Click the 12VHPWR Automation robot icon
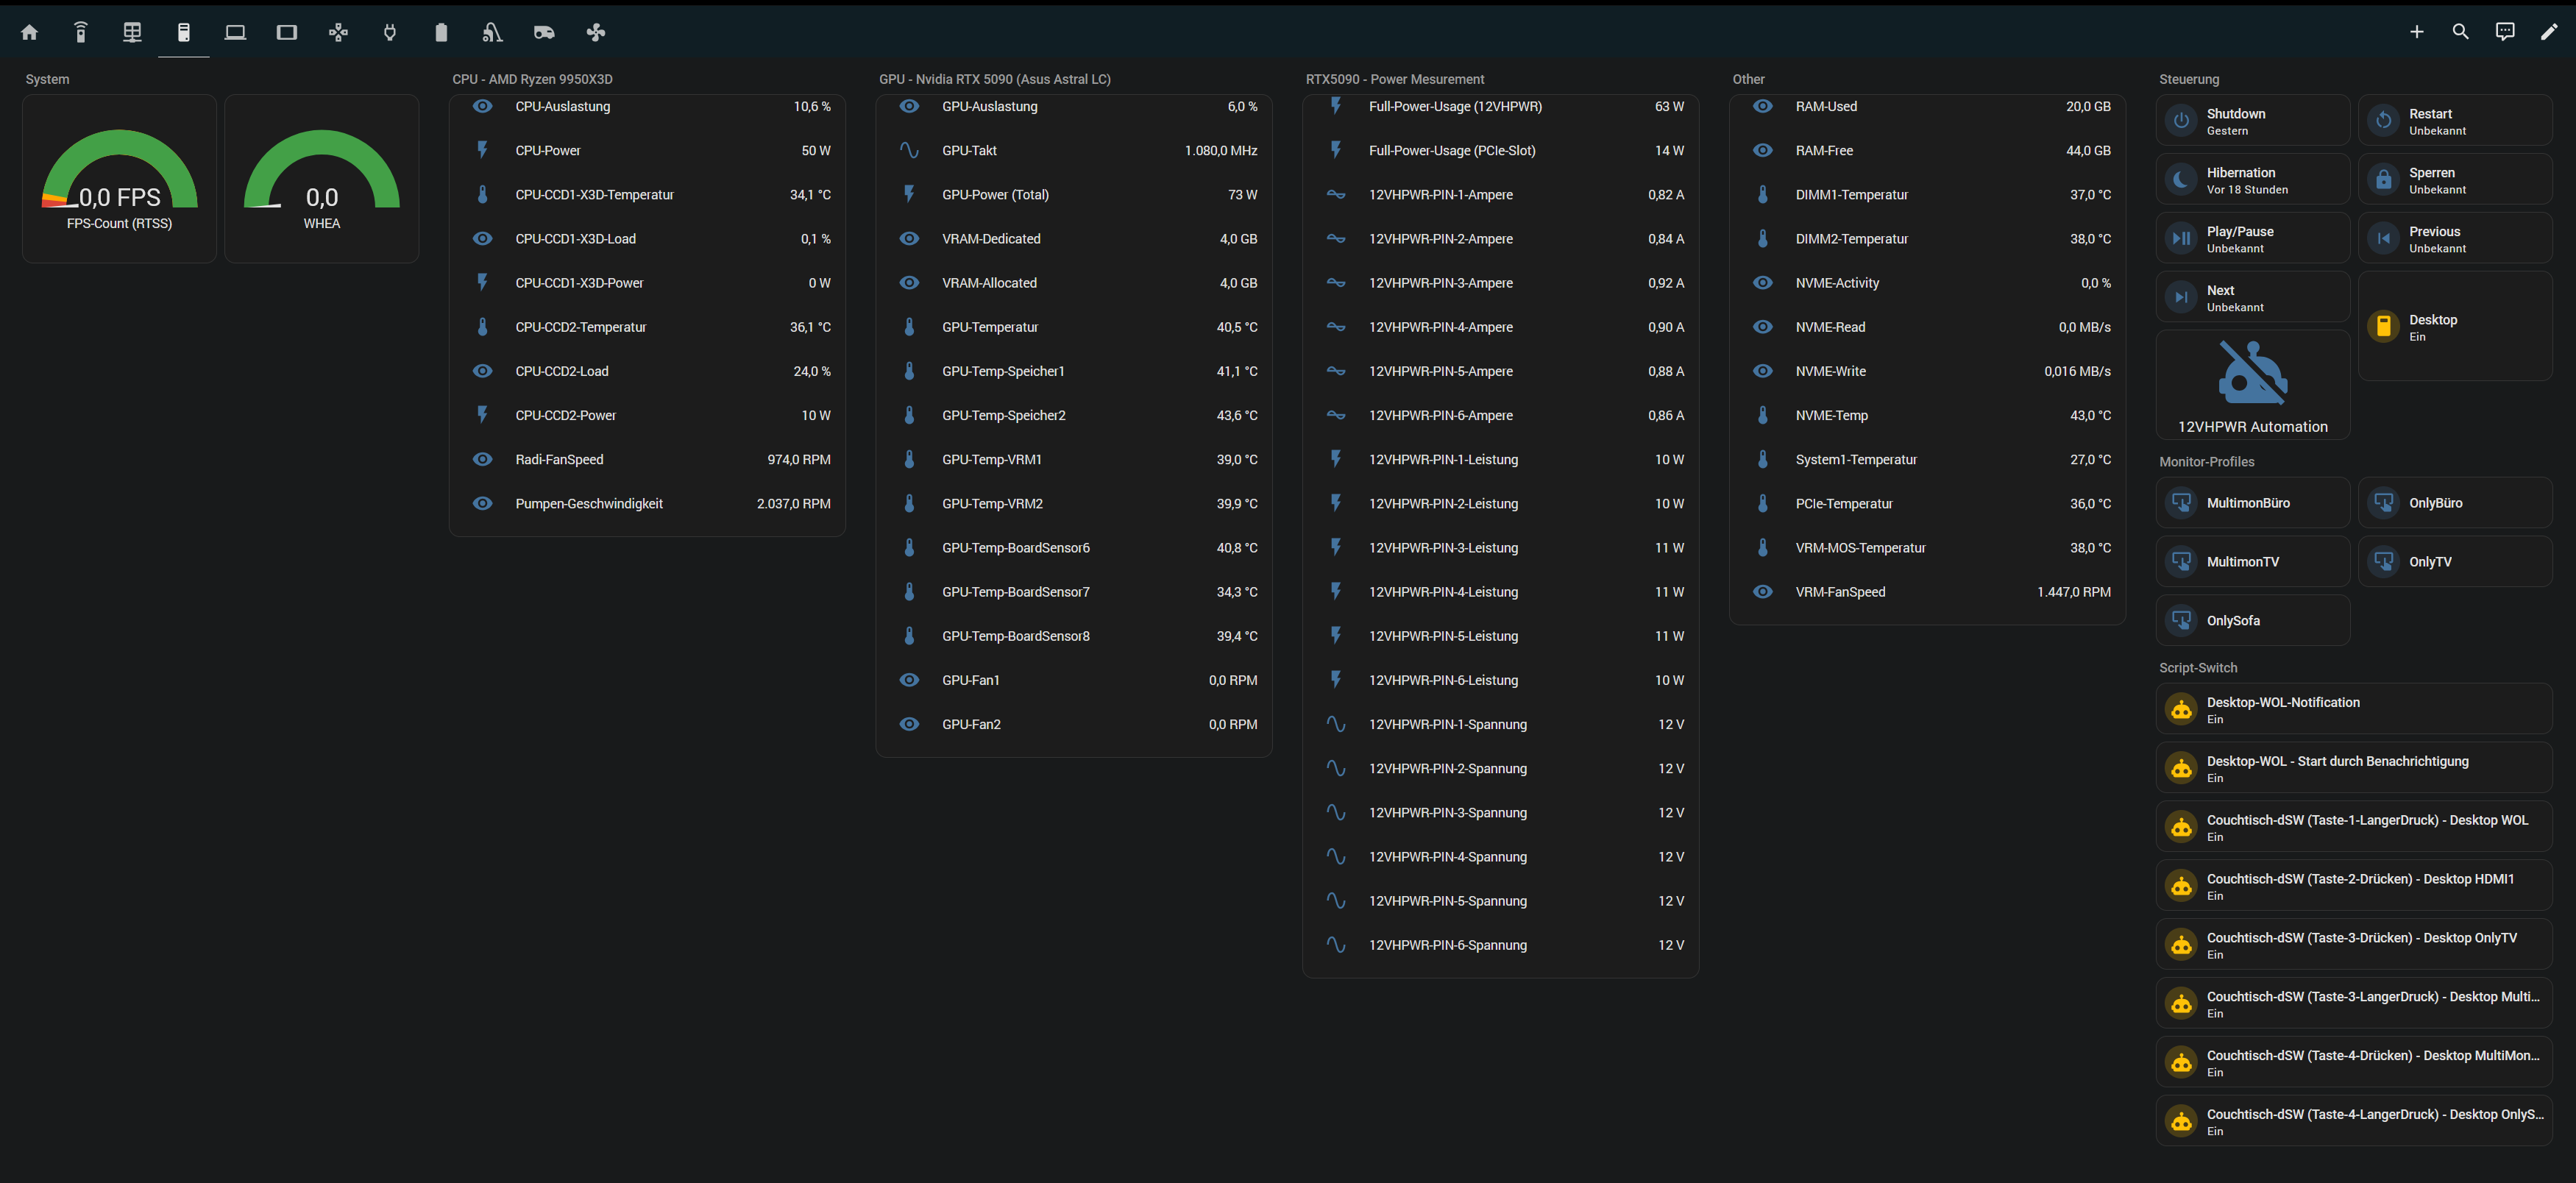2576x1183 pixels. 2252,373
